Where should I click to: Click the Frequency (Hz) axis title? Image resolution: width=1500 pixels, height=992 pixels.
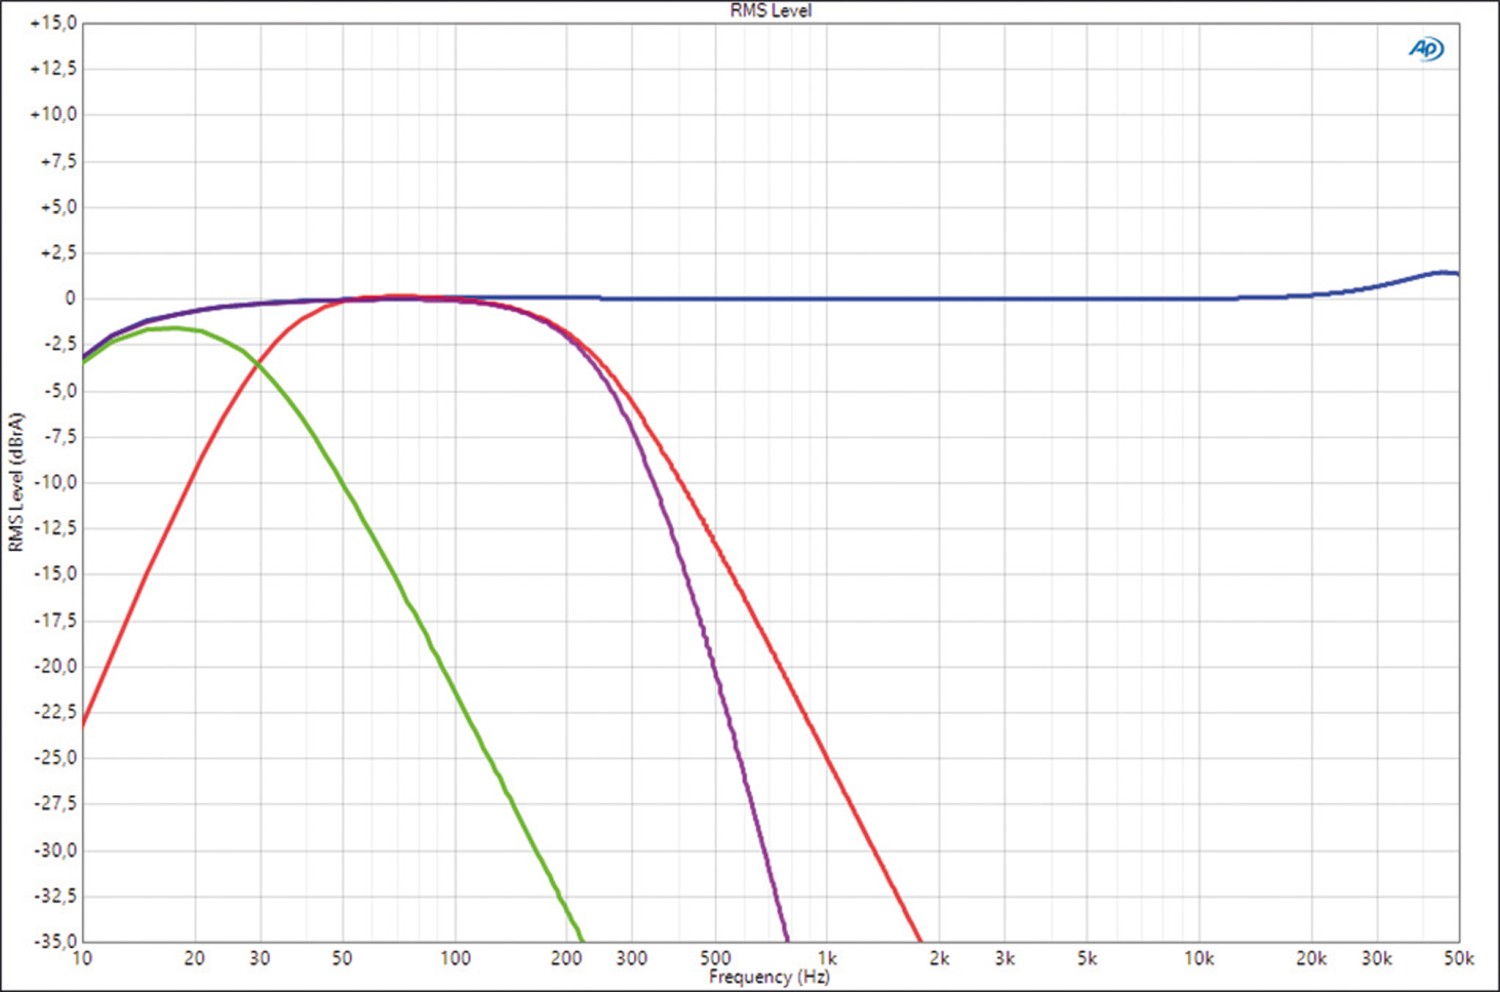(x=769, y=976)
